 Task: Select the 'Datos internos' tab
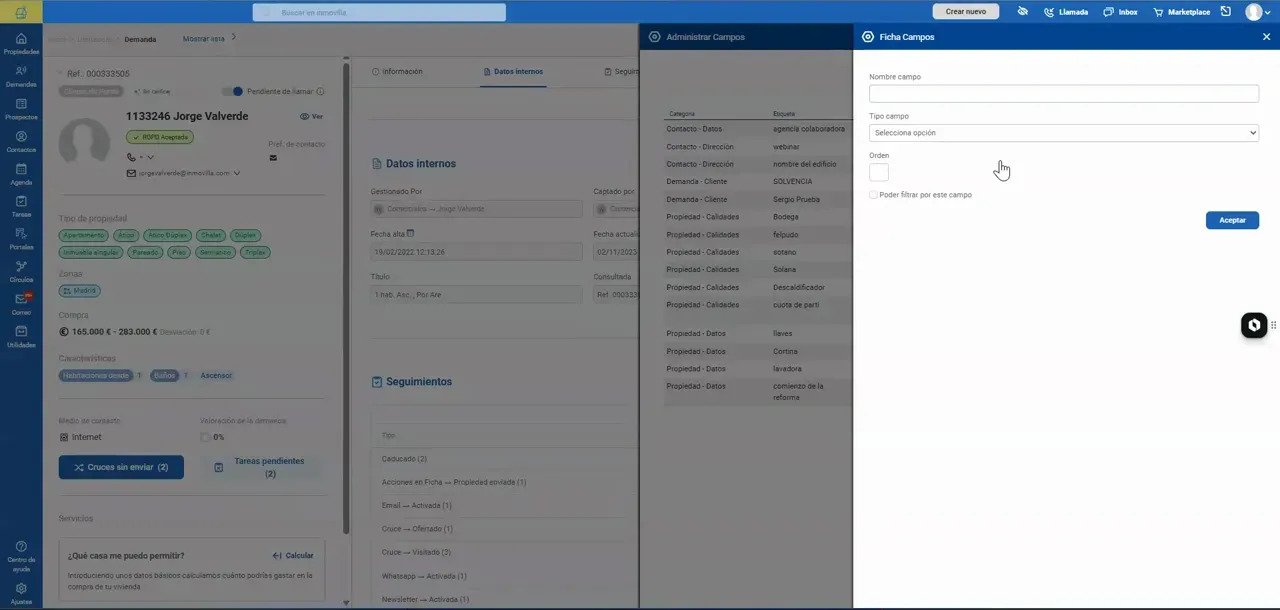513,72
